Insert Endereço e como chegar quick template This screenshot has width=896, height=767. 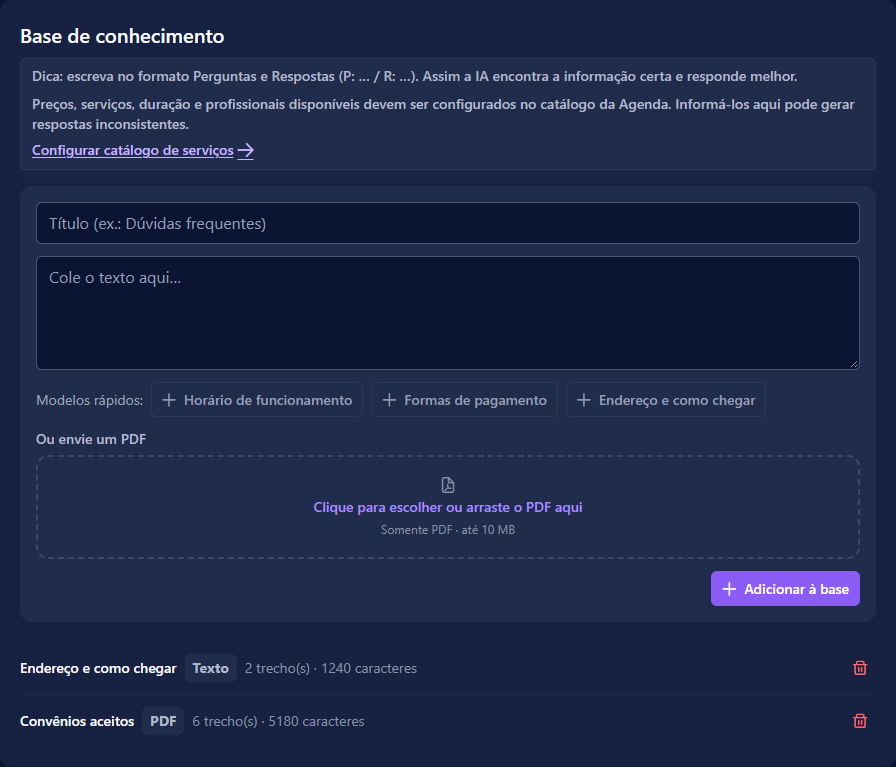click(x=666, y=400)
